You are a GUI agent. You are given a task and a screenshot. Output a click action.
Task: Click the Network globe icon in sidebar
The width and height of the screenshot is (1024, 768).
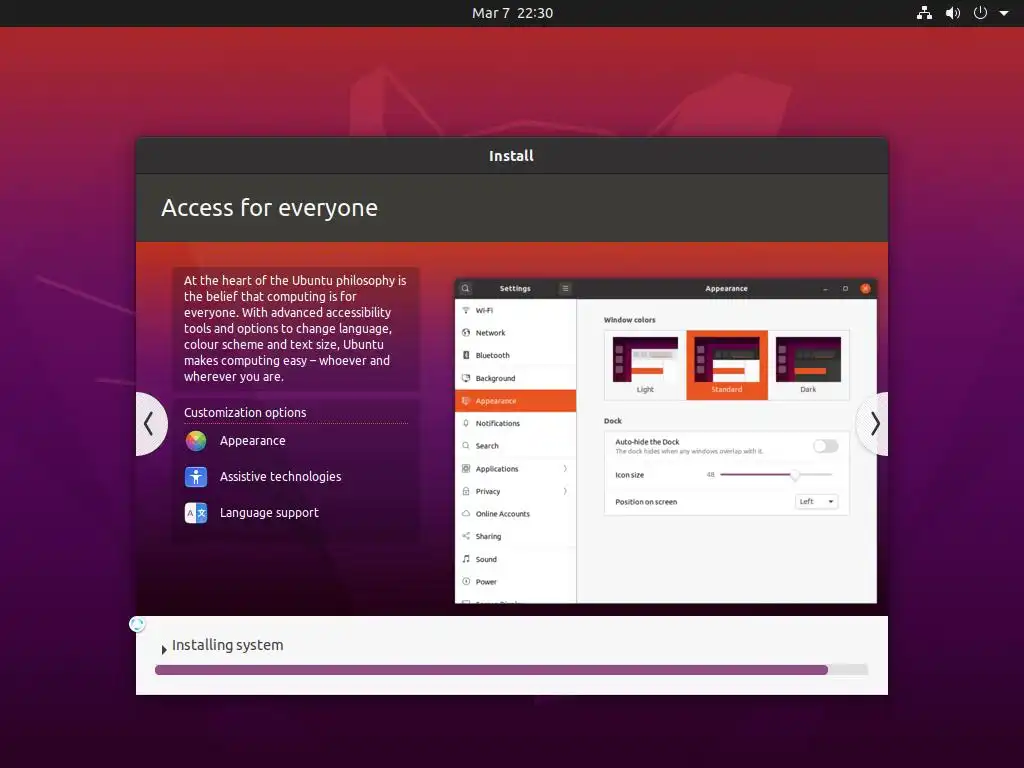click(x=466, y=332)
